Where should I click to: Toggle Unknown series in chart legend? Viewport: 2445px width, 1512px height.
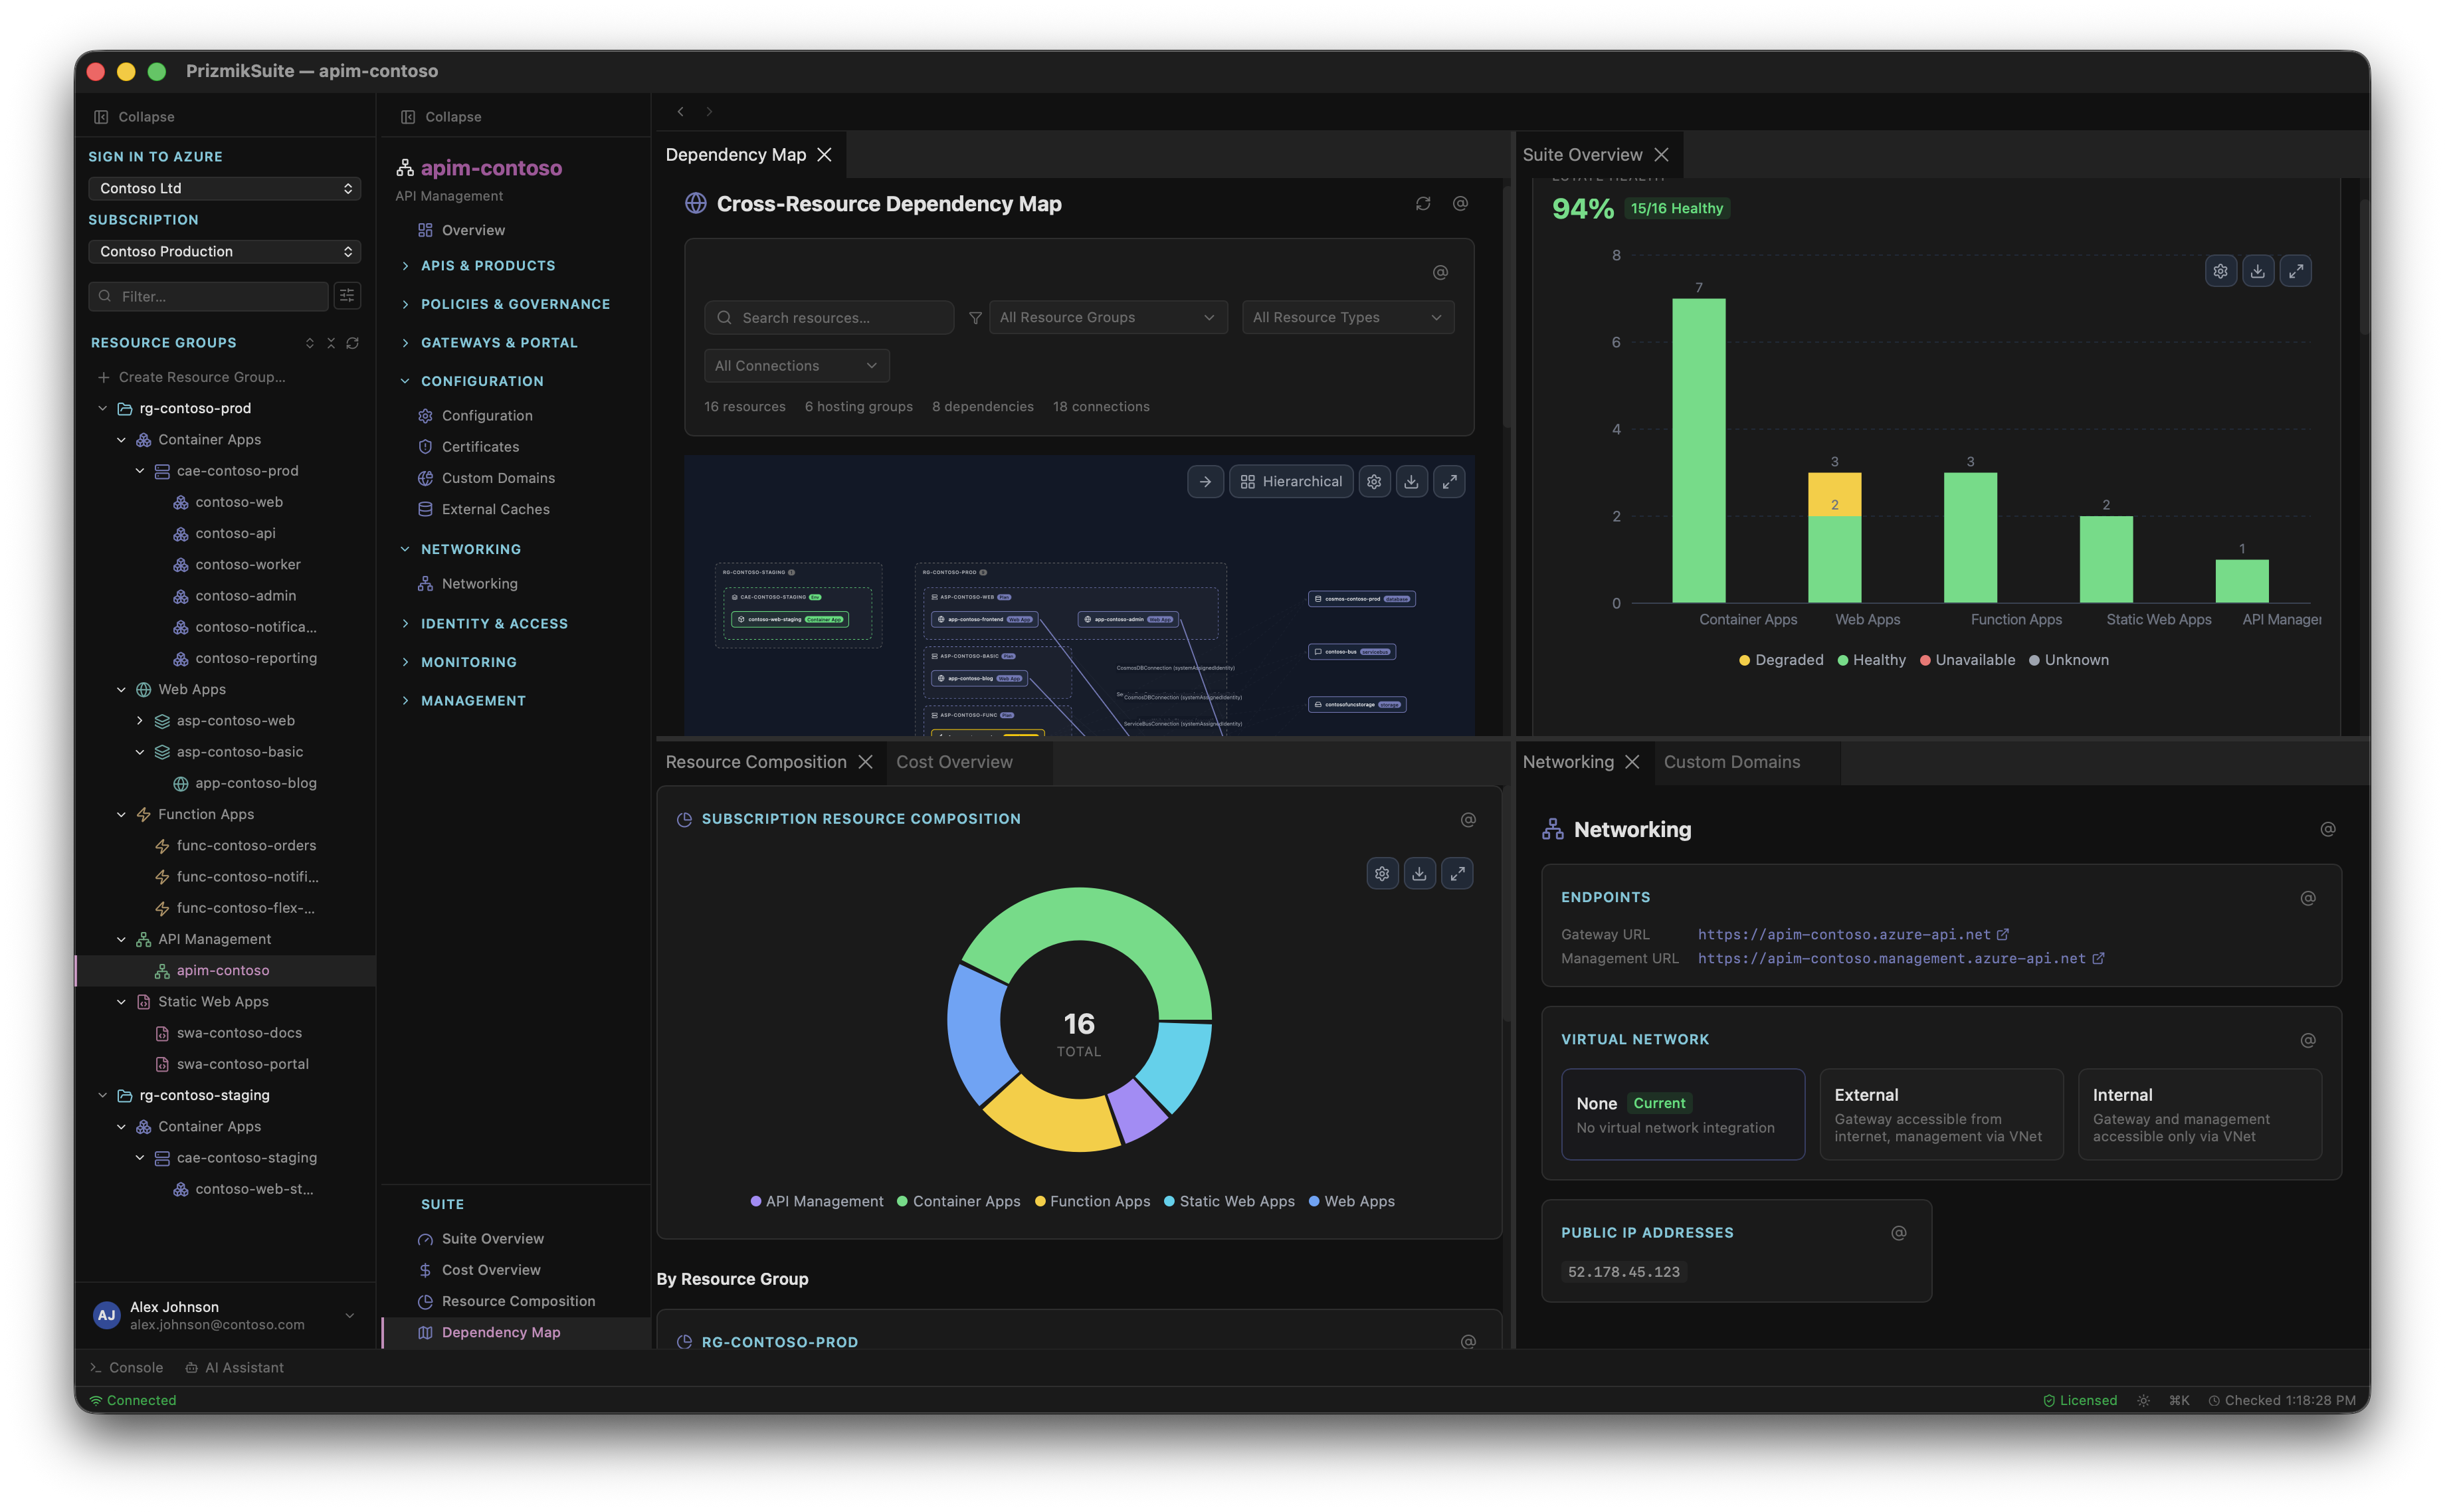(x=2068, y=660)
